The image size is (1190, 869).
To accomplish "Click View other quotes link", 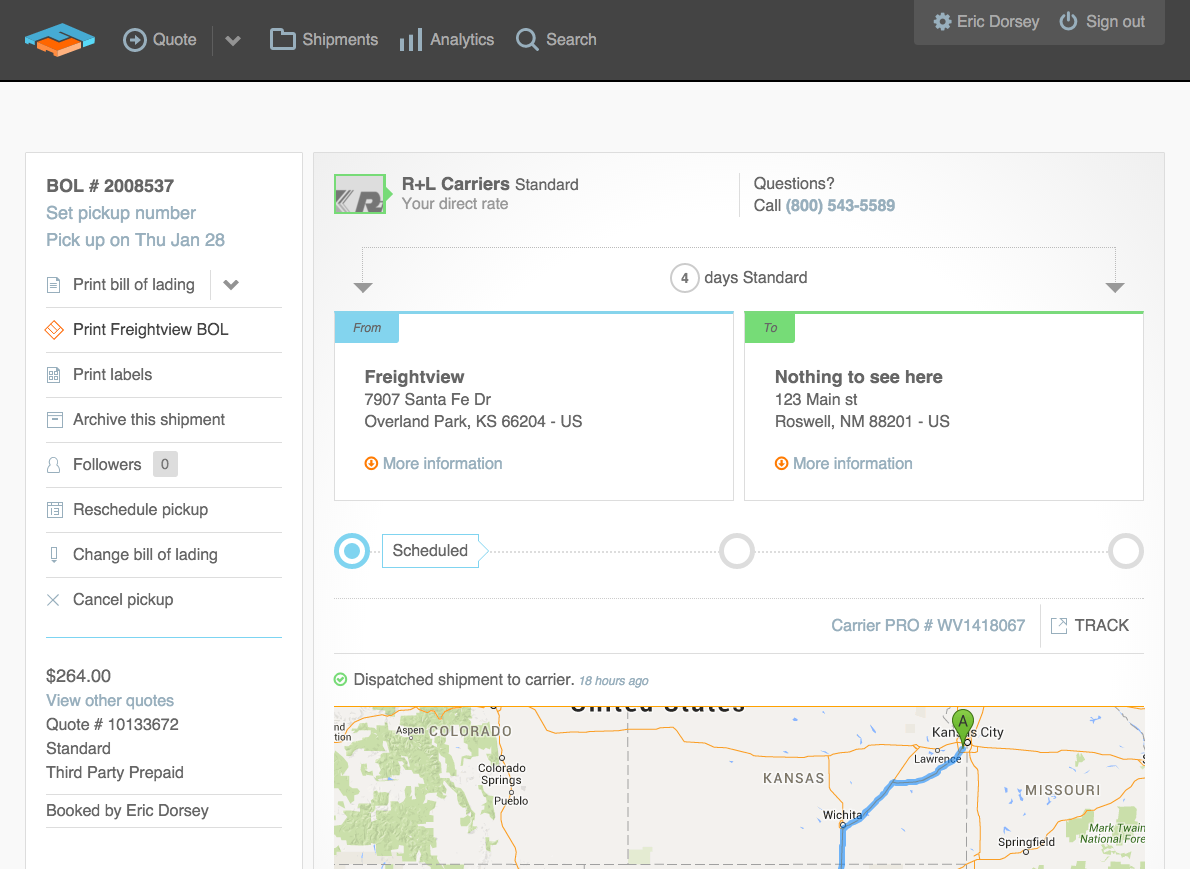I will tap(110, 701).
